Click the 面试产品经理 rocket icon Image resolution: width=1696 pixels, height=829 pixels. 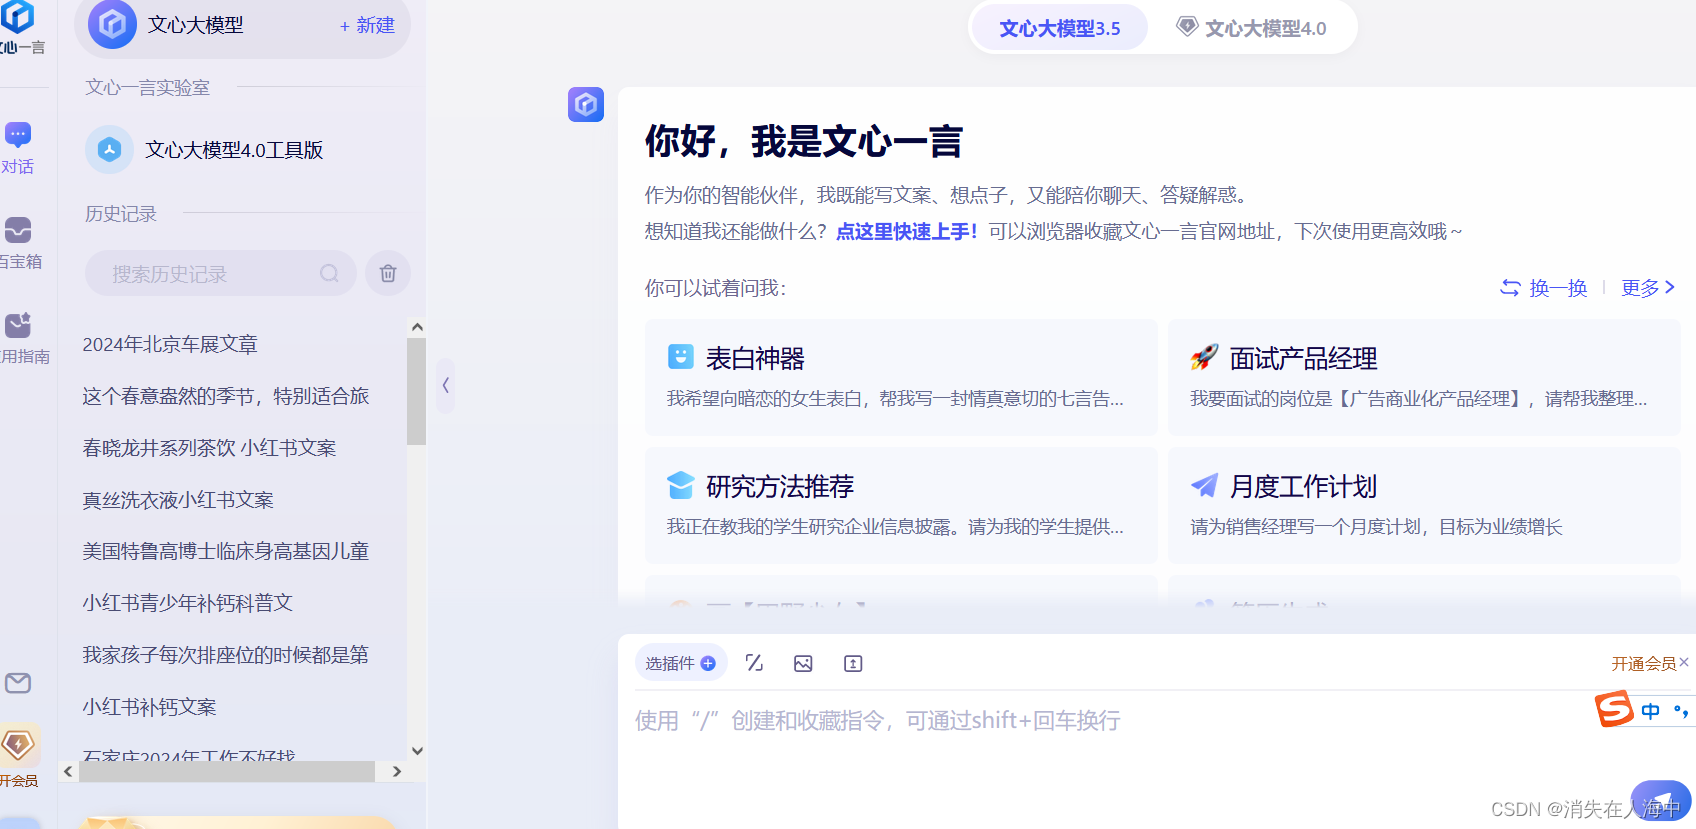1204,357
